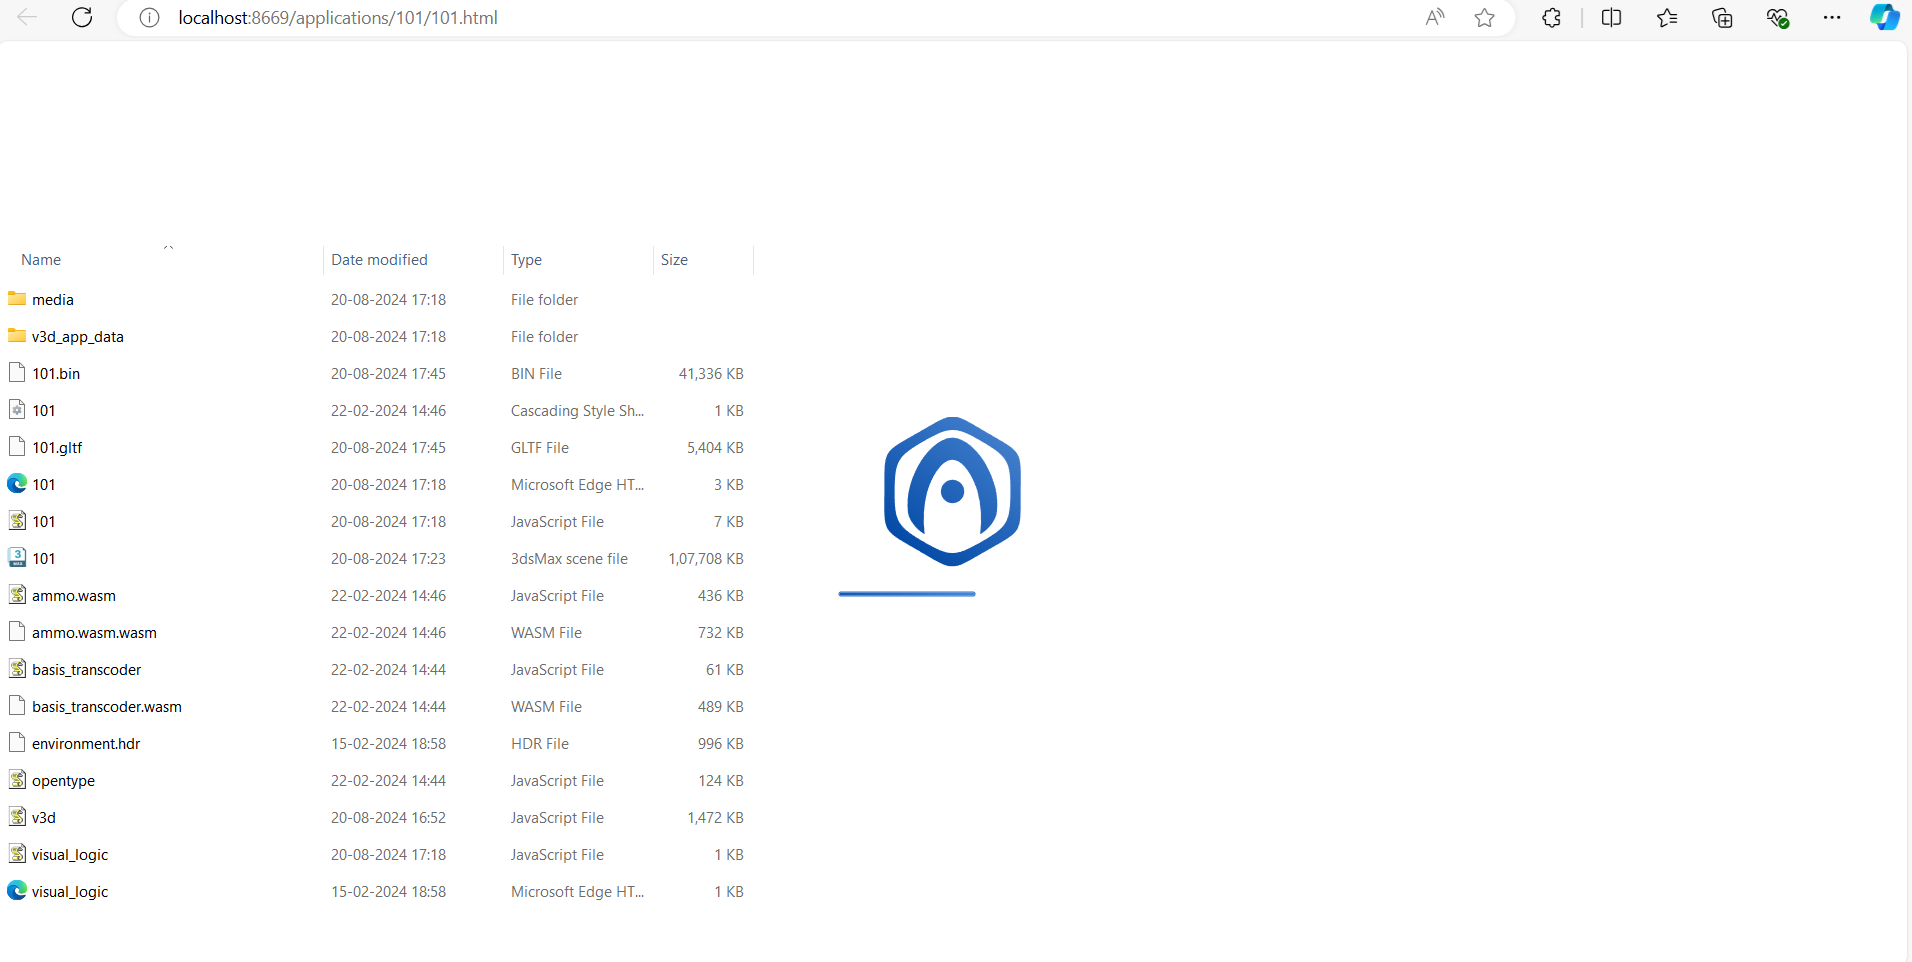This screenshot has height=962, width=1912.
Task: Select the ammo.wasm.wasm file icon
Action: [x=17, y=632]
